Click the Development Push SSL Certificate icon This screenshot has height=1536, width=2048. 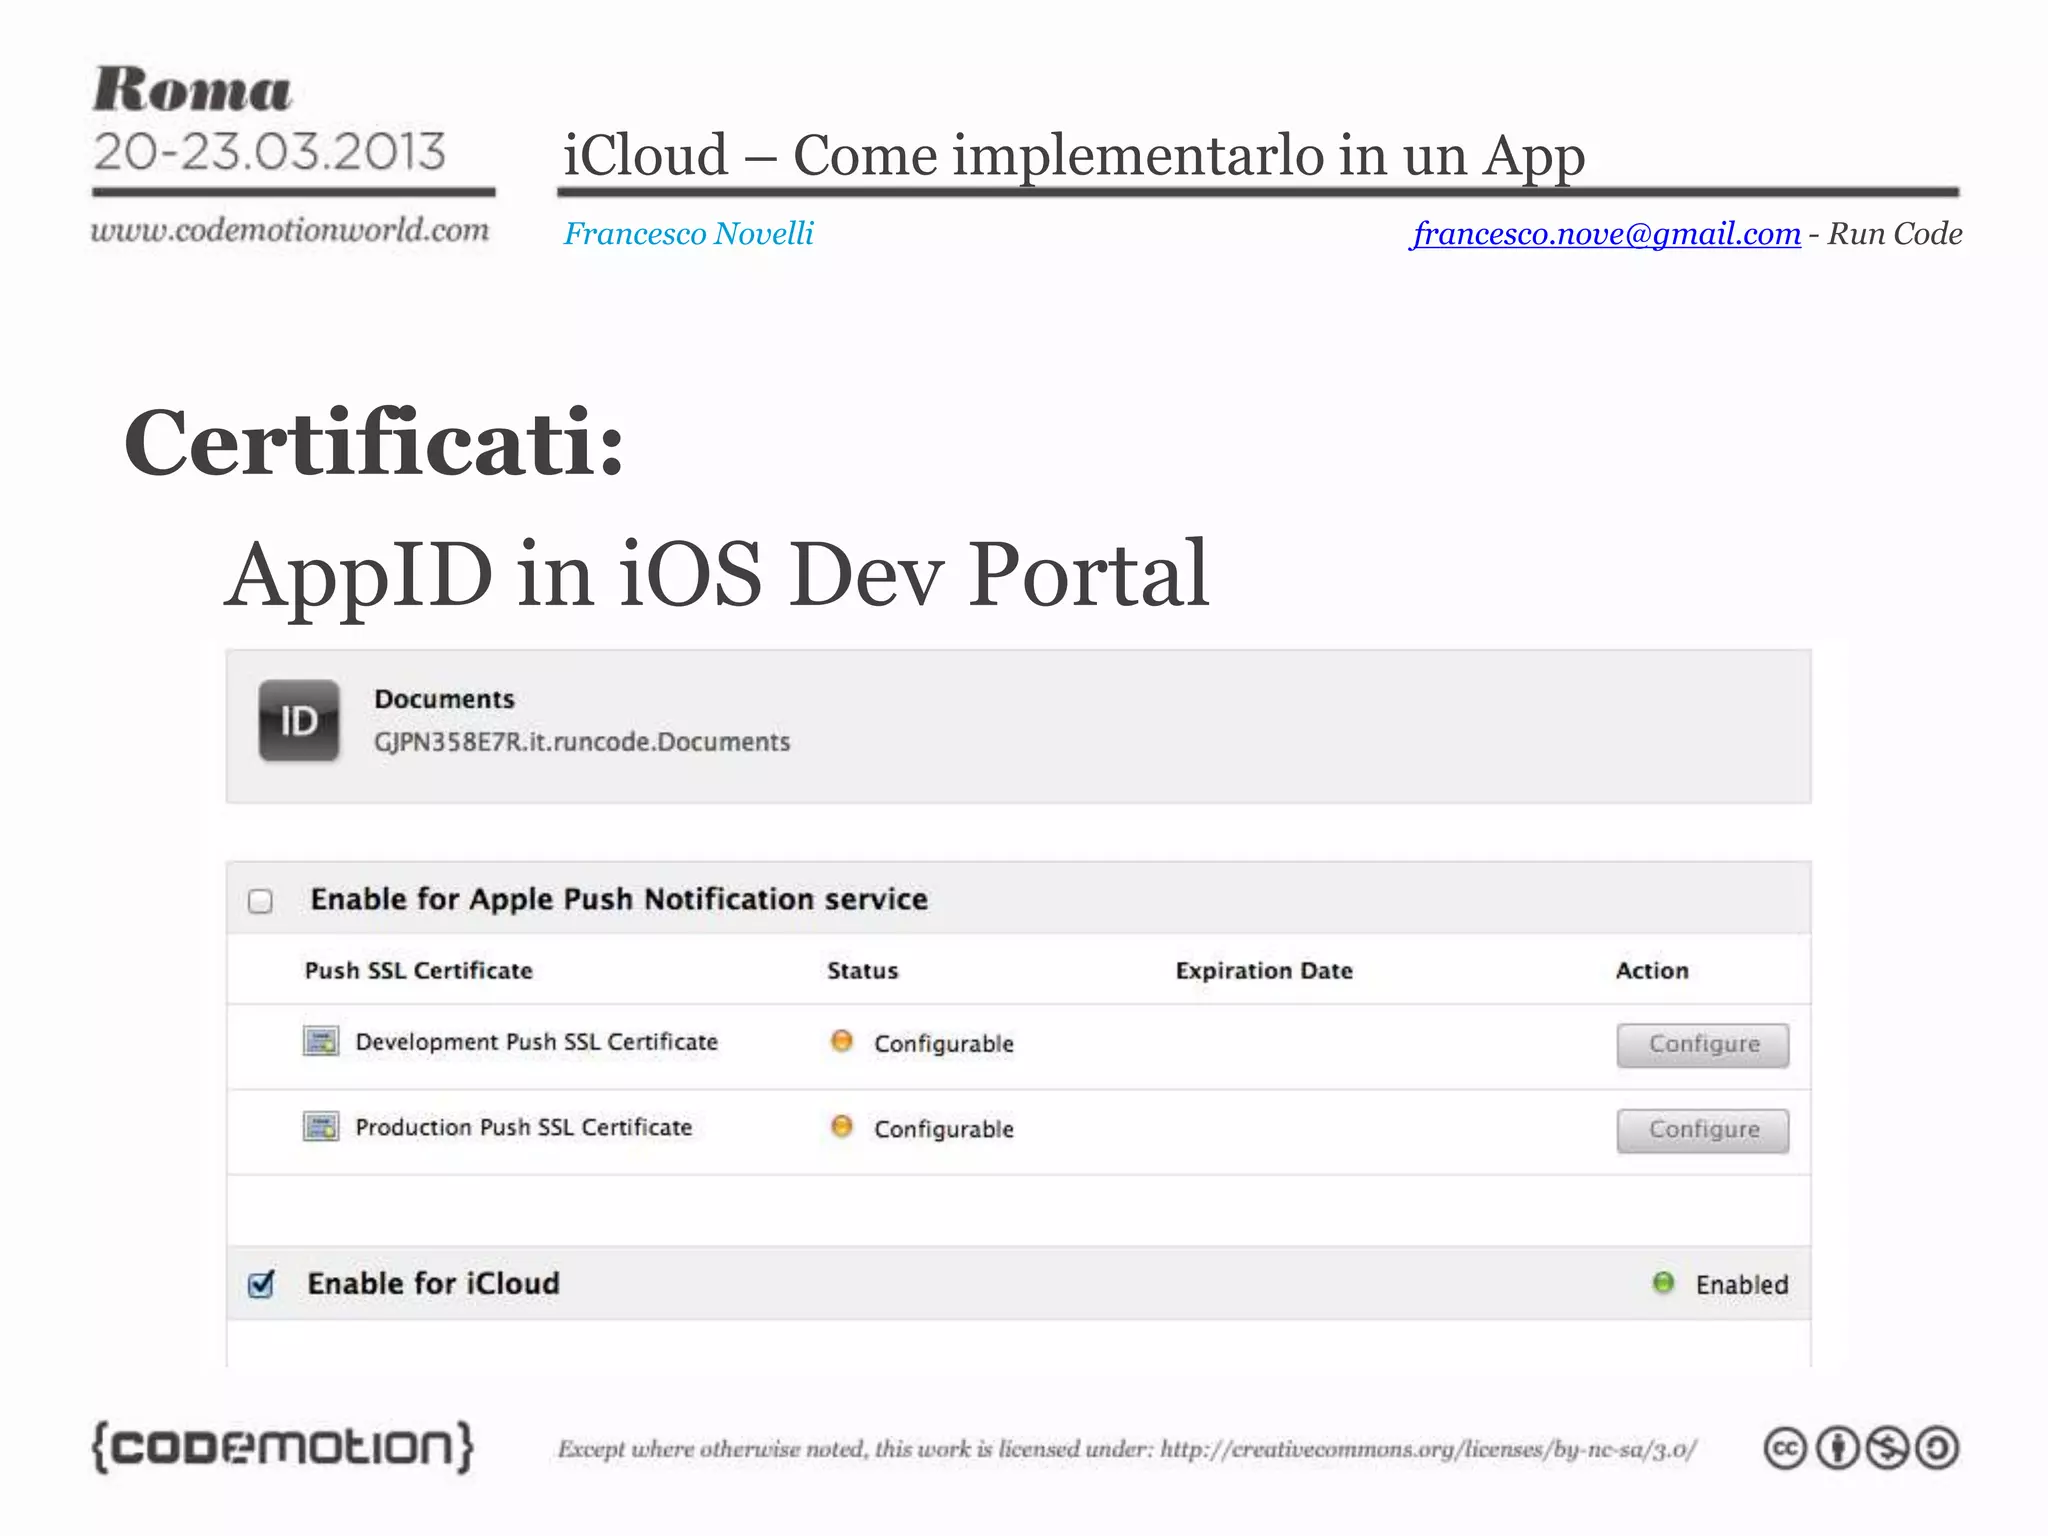(321, 1041)
